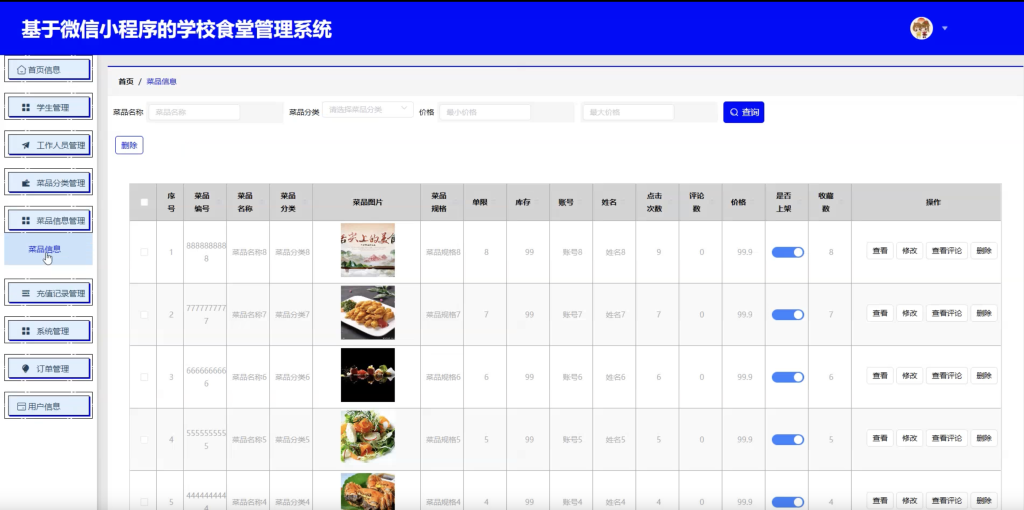The width and height of the screenshot is (1024, 510).
Task: Sort by the 评论数 column header
Action: coord(700,202)
